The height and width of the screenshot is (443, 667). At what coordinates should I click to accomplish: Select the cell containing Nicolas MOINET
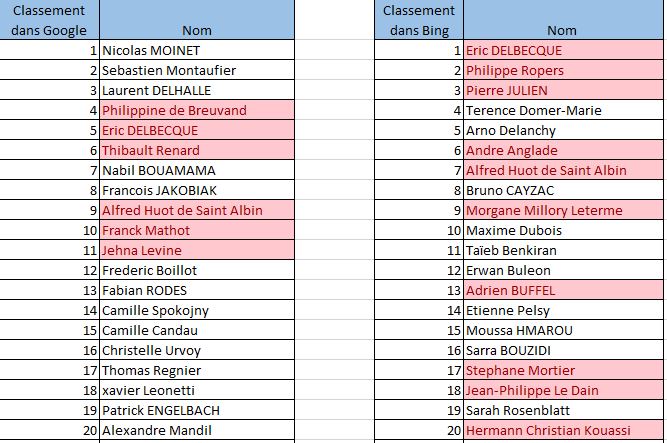pyautogui.click(x=197, y=50)
